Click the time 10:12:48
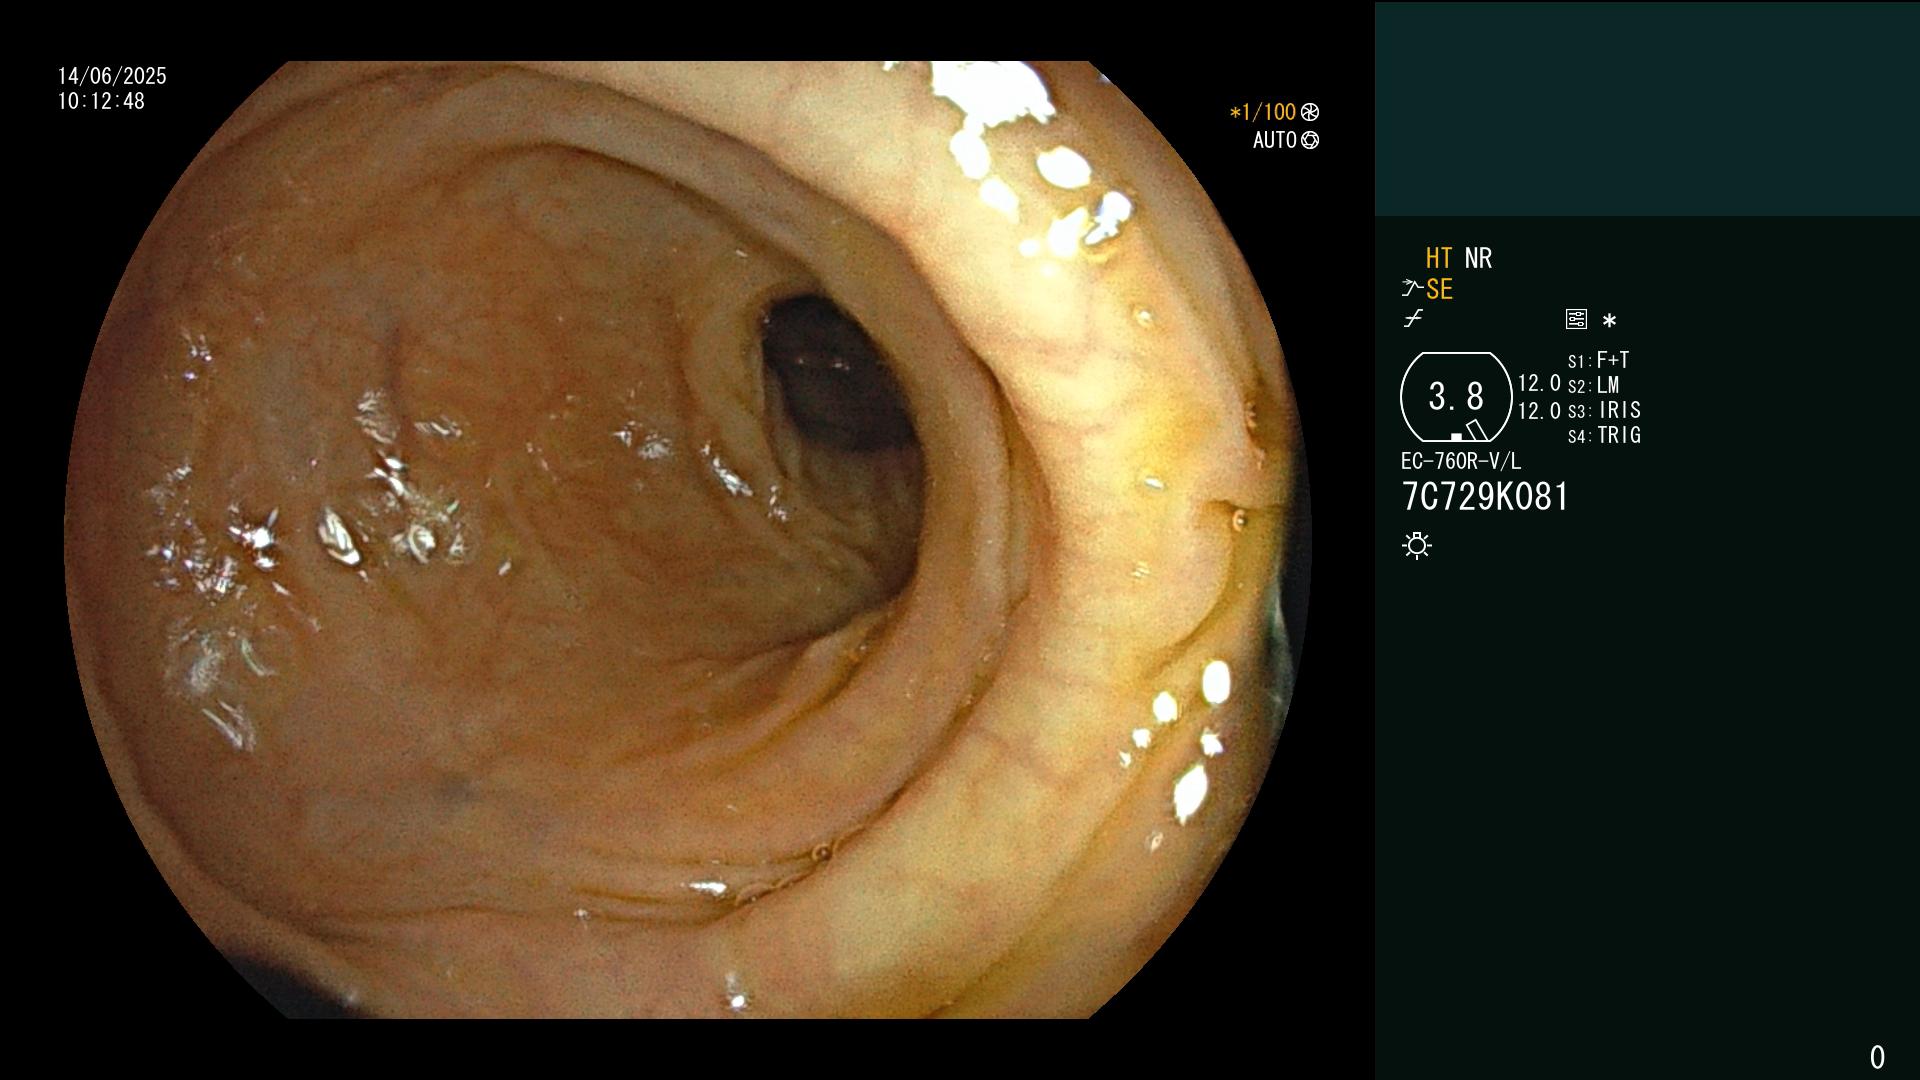Viewport: 1920px width, 1080px height. [x=101, y=101]
